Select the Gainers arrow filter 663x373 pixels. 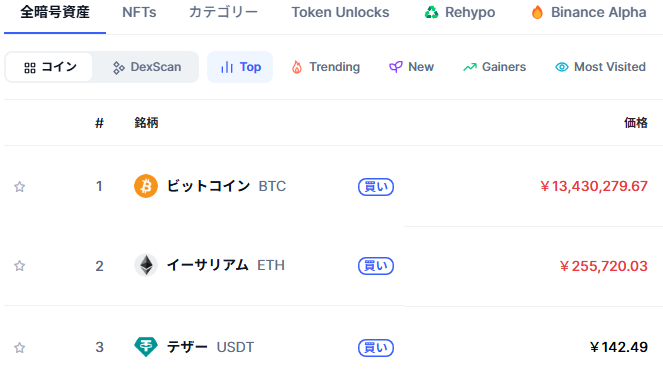pos(494,67)
